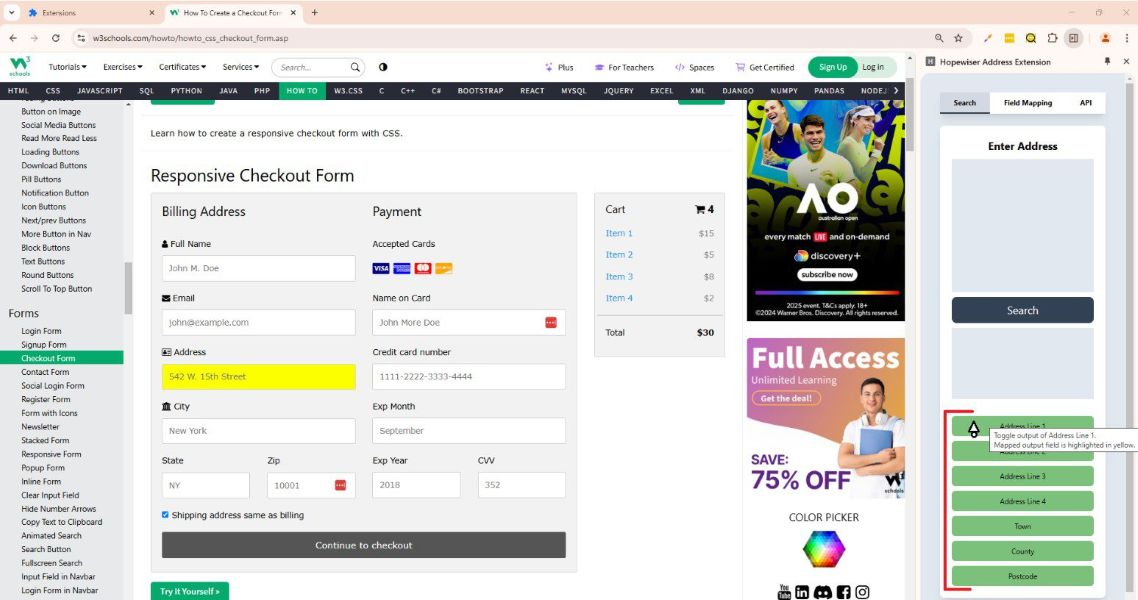The image size is (1138, 600).
Task: Switch to the Field Mapping tab
Action: click(x=1028, y=103)
